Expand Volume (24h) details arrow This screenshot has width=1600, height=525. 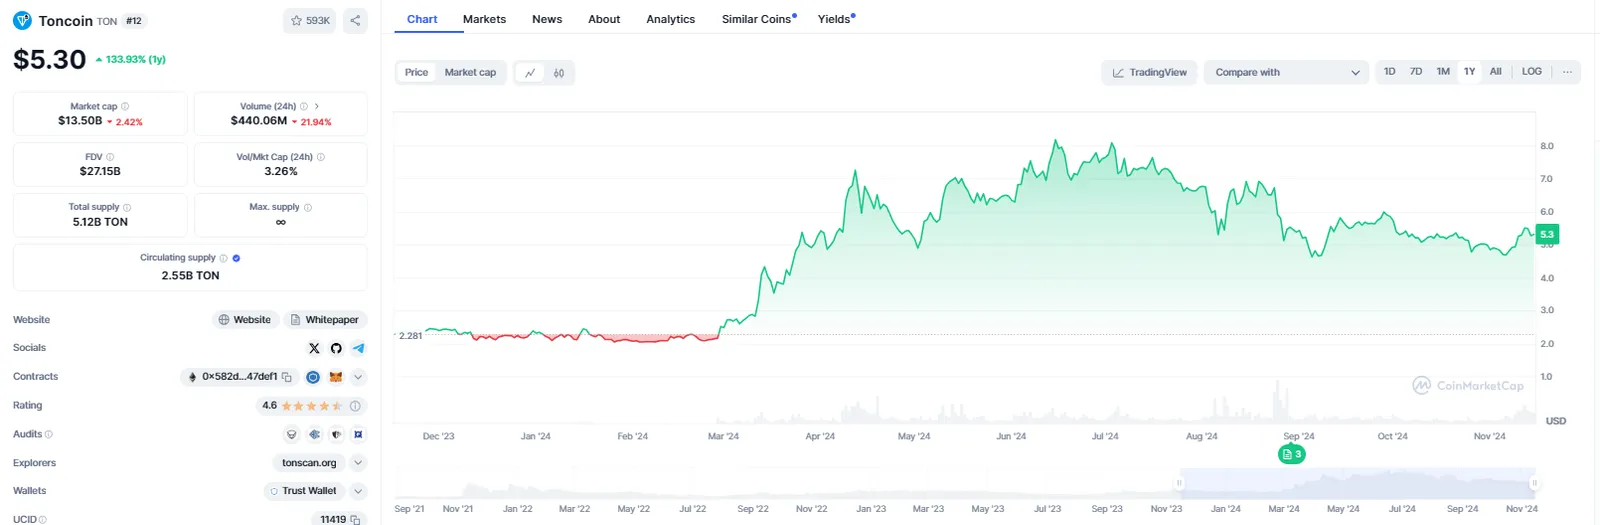[317, 106]
